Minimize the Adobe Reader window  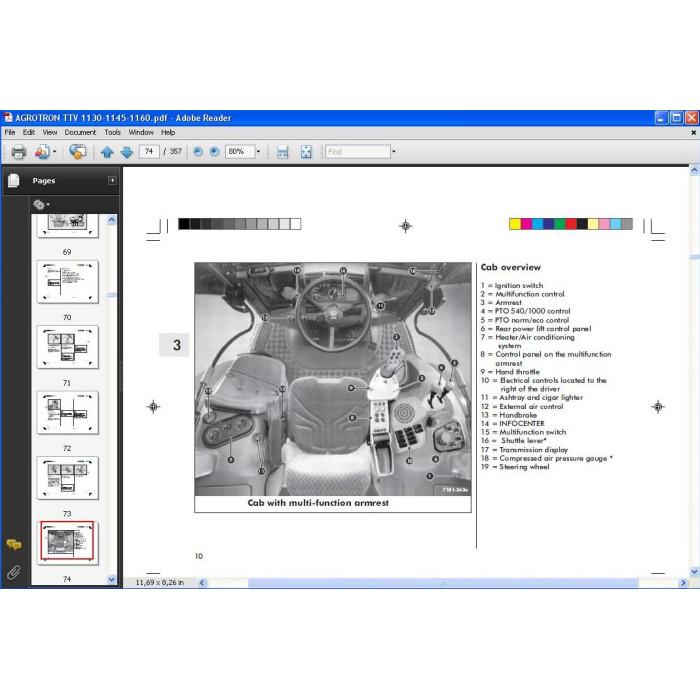coord(661,118)
